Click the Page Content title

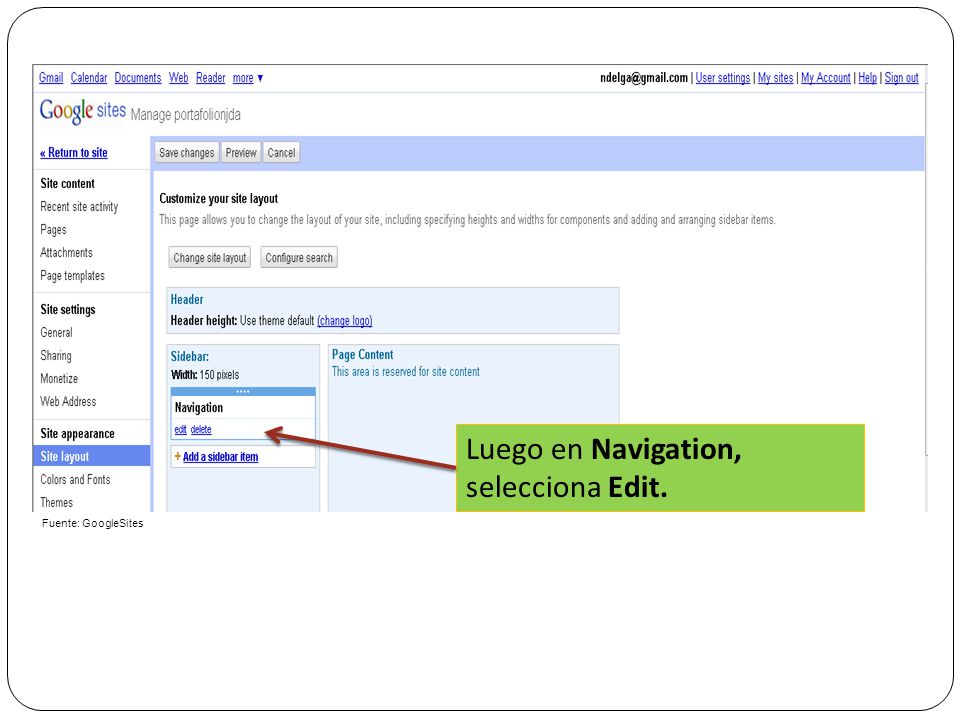coord(362,354)
